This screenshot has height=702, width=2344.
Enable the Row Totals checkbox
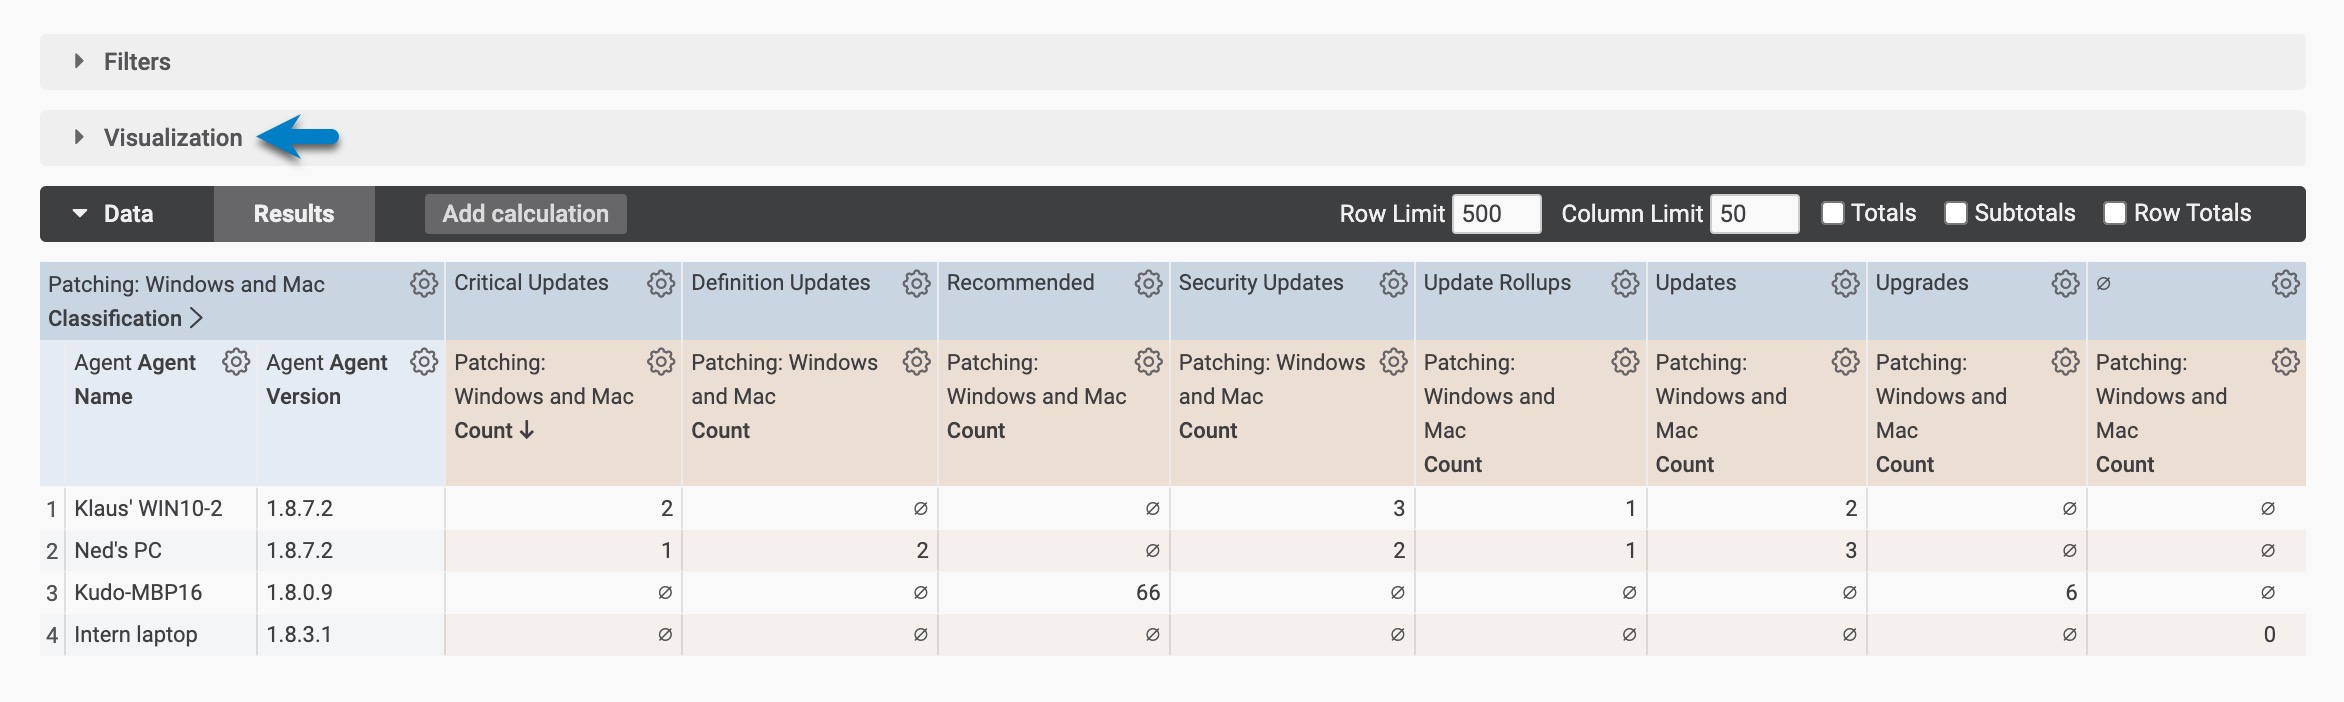pyautogui.click(x=2114, y=213)
